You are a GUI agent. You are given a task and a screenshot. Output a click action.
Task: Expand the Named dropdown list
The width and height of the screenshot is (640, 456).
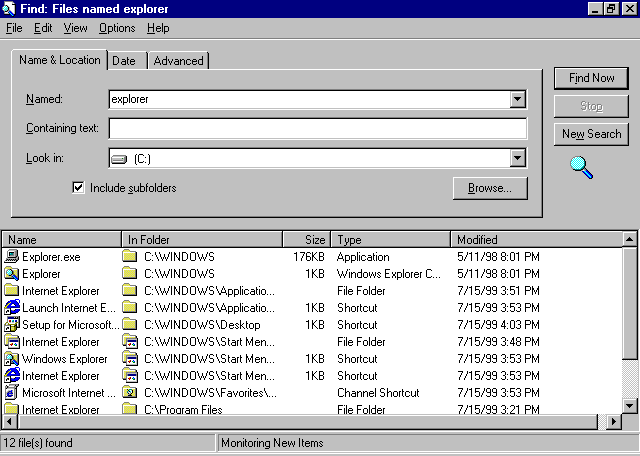pyautogui.click(x=517, y=99)
